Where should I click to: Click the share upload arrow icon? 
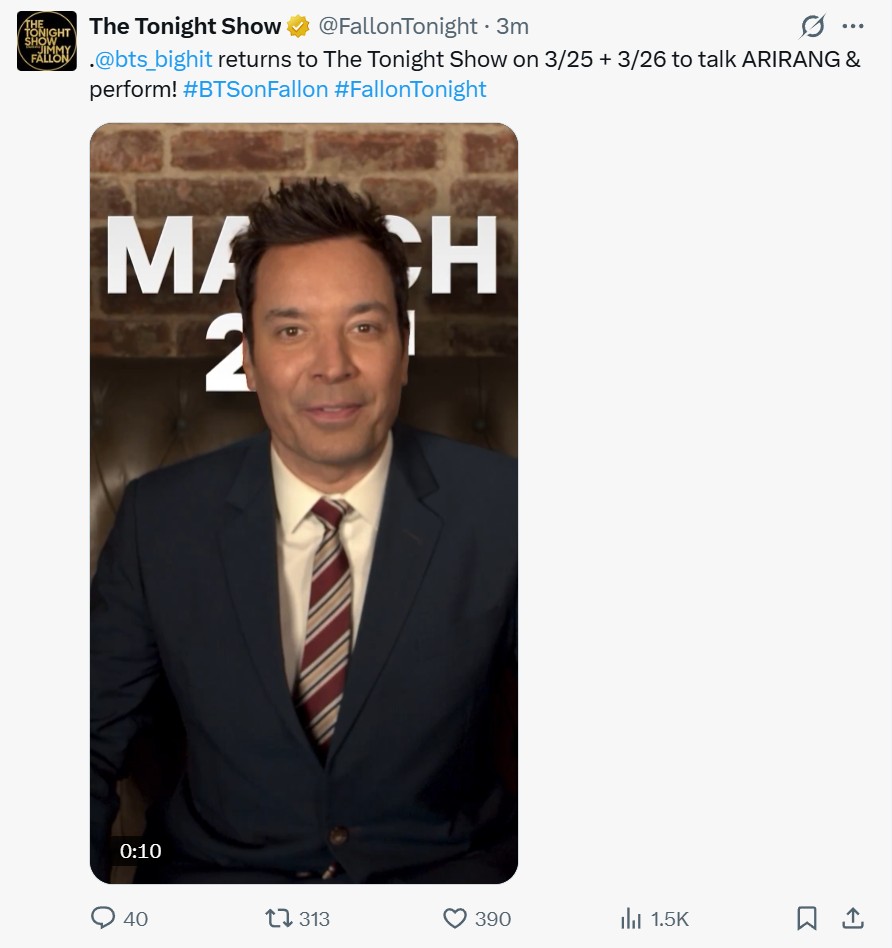pos(853,918)
